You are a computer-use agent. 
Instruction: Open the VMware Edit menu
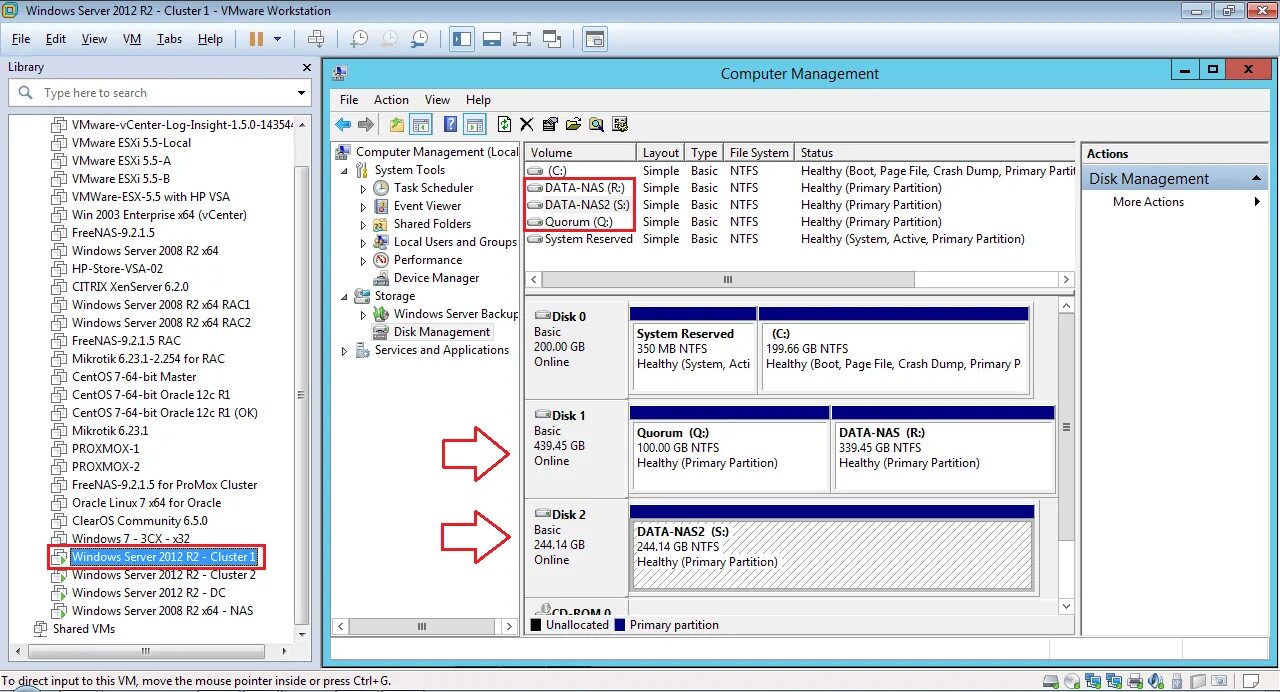tap(55, 39)
